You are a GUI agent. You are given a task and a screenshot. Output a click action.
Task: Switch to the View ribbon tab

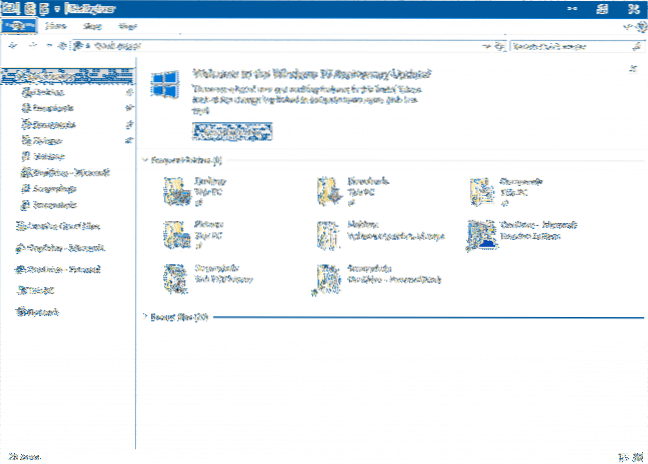(x=127, y=25)
